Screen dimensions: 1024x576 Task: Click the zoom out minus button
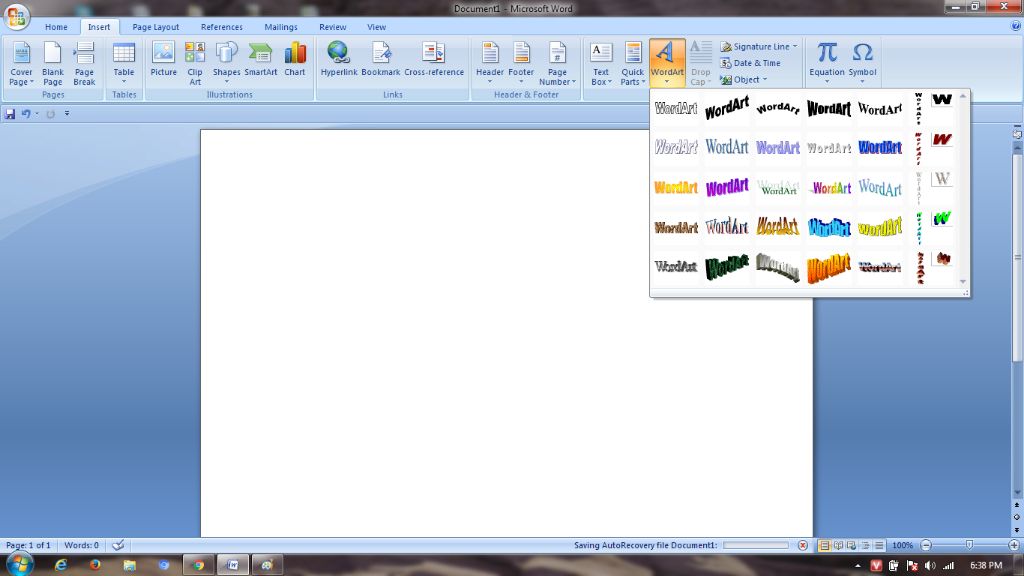(925, 545)
